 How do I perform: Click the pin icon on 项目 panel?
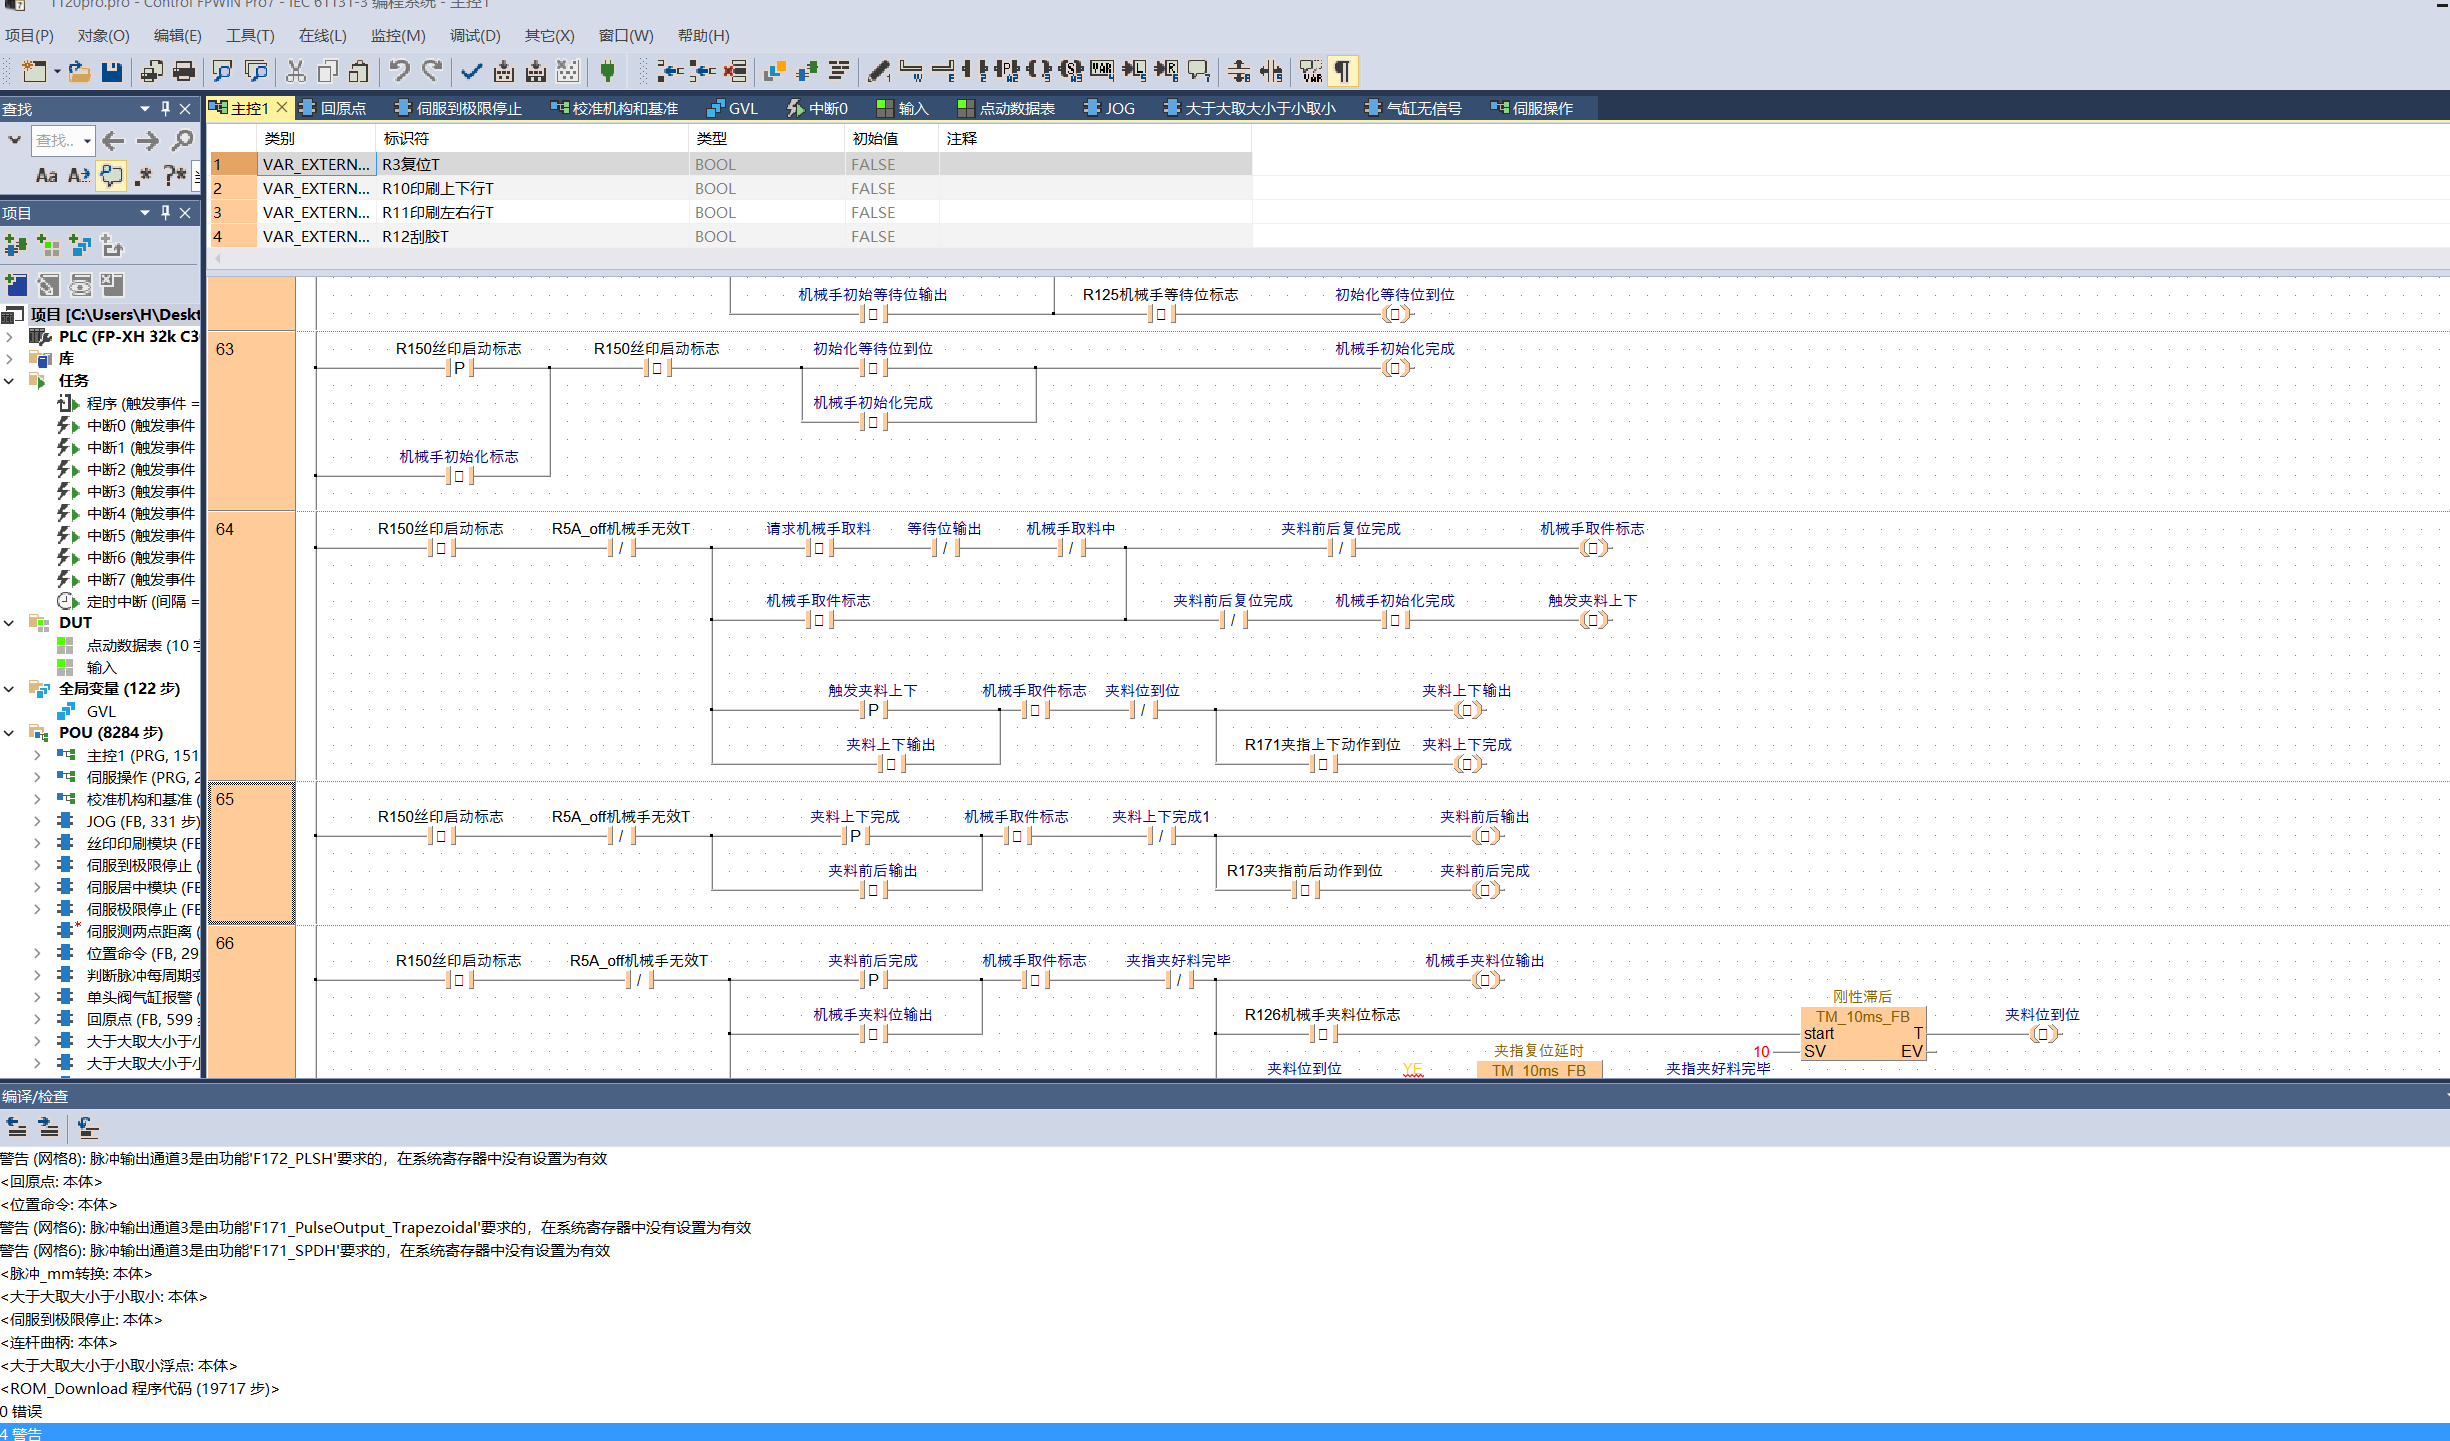point(165,212)
